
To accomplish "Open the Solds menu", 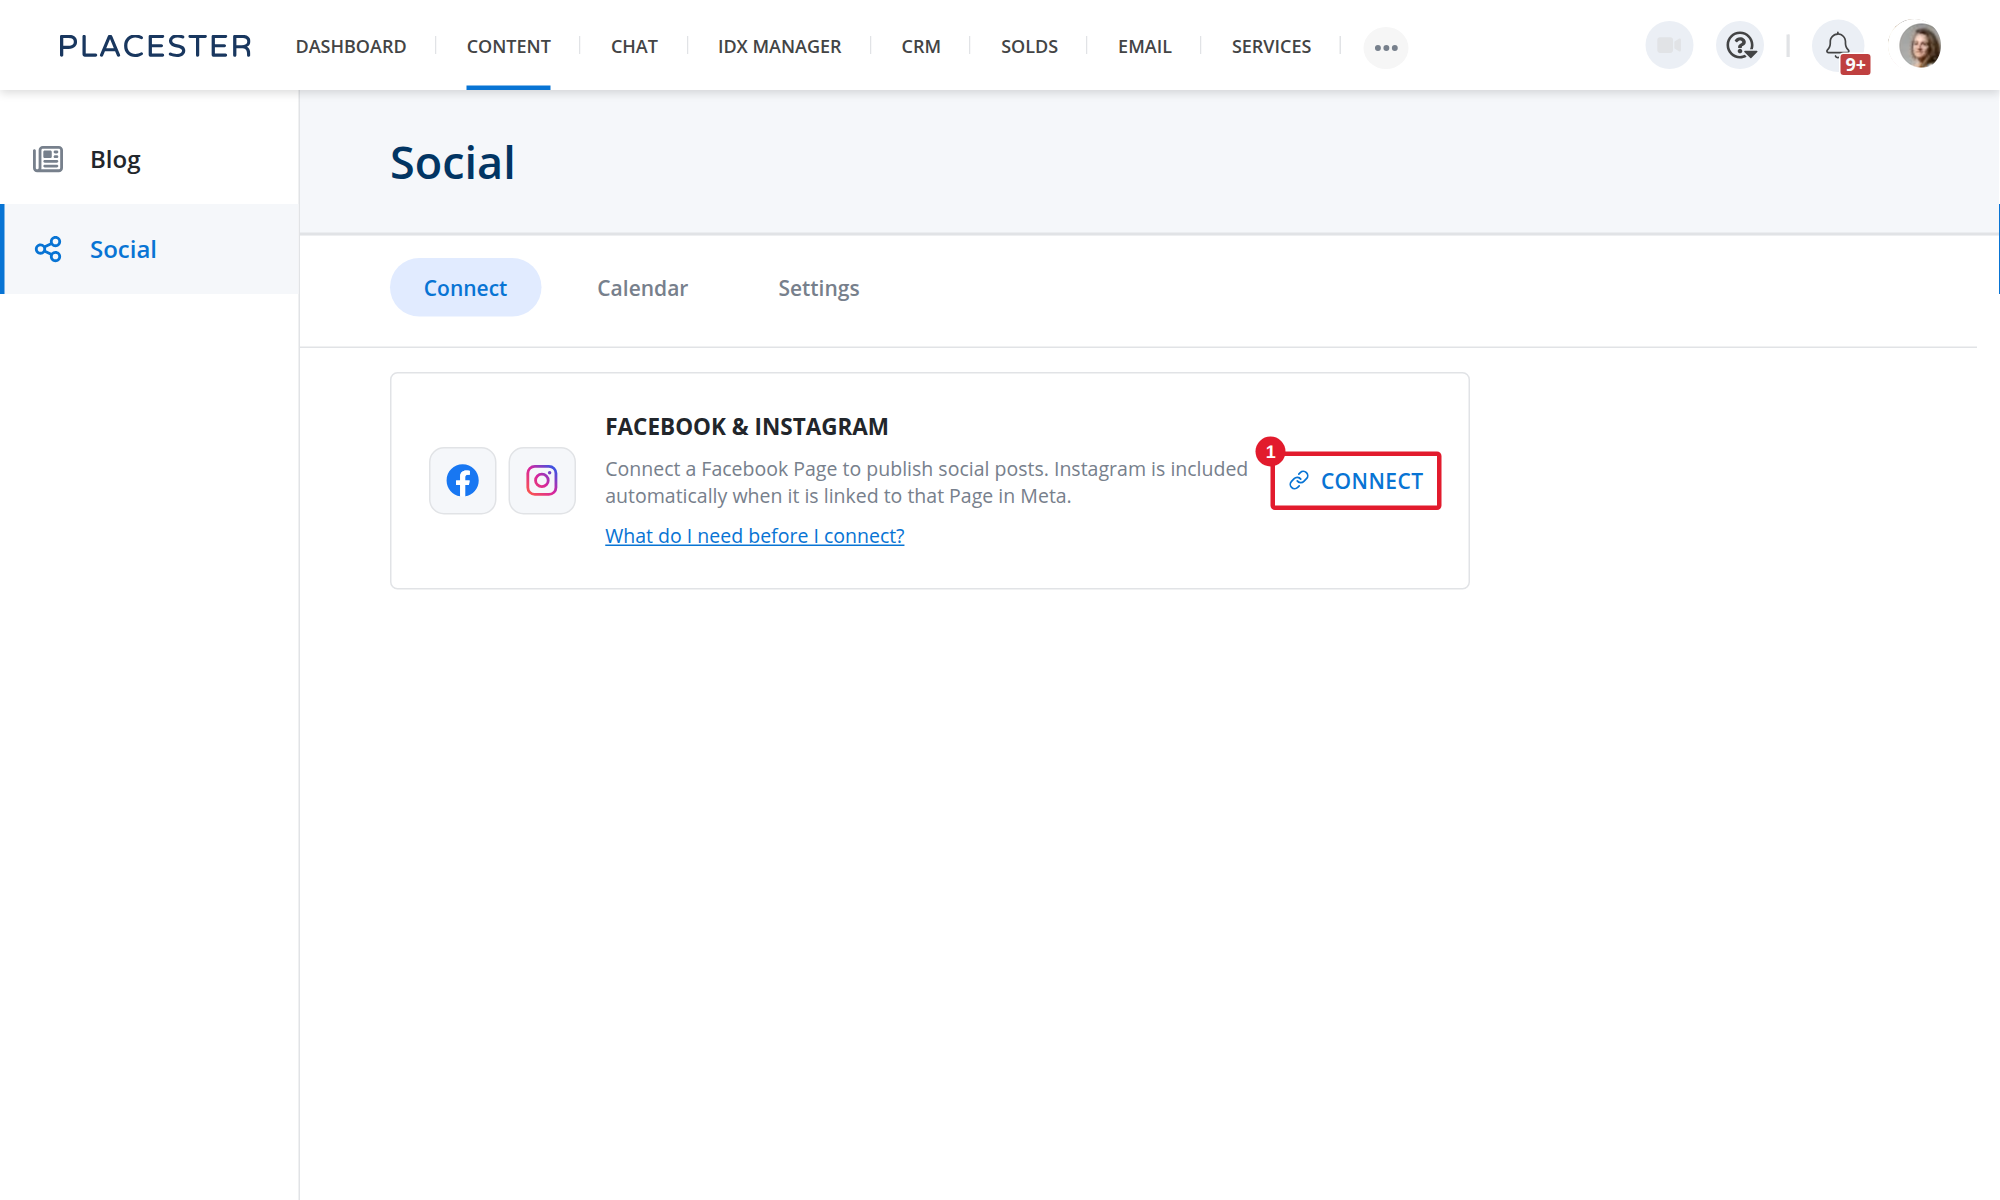I will (1029, 46).
